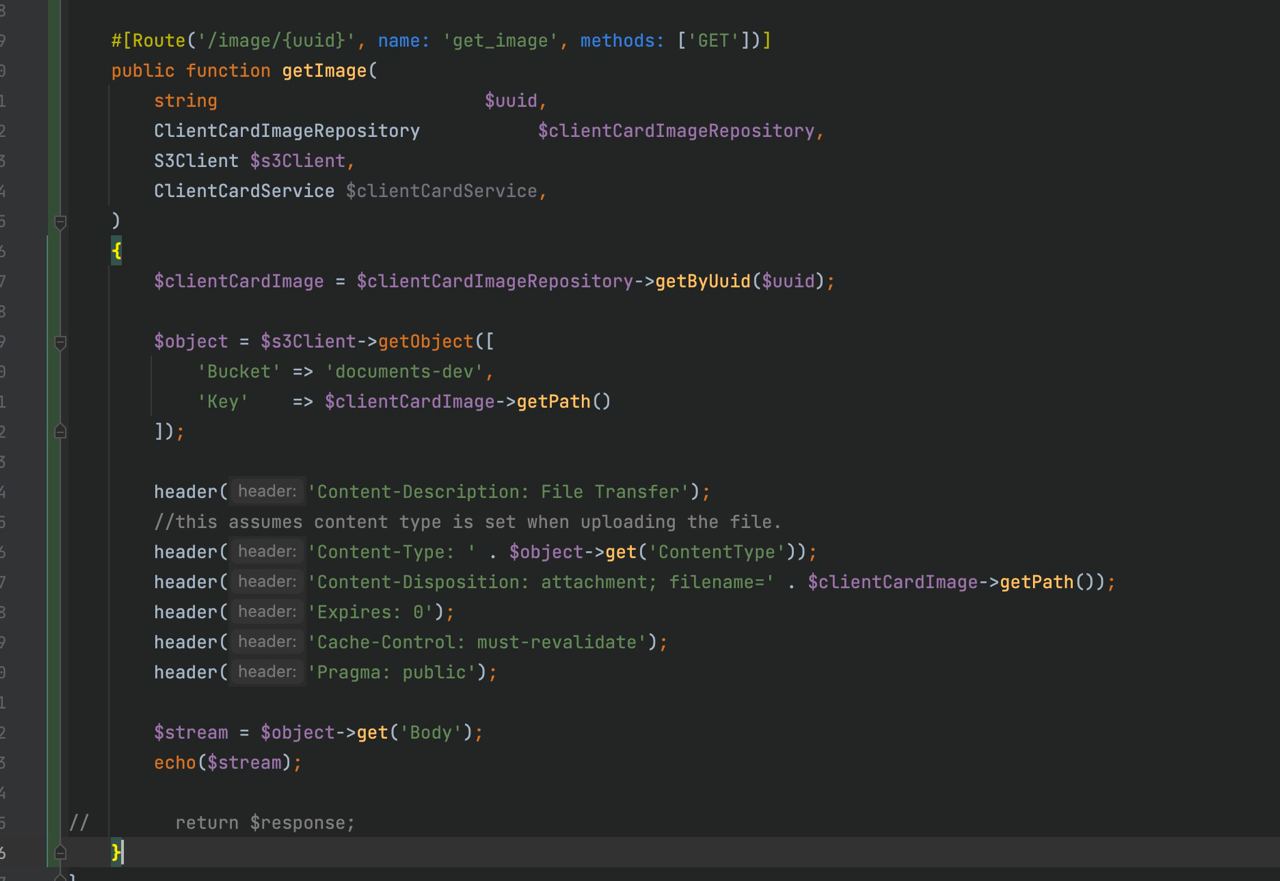Collapse the fold marker beside the closing parenthesis line
The image size is (1280, 881).
point(60,222)
